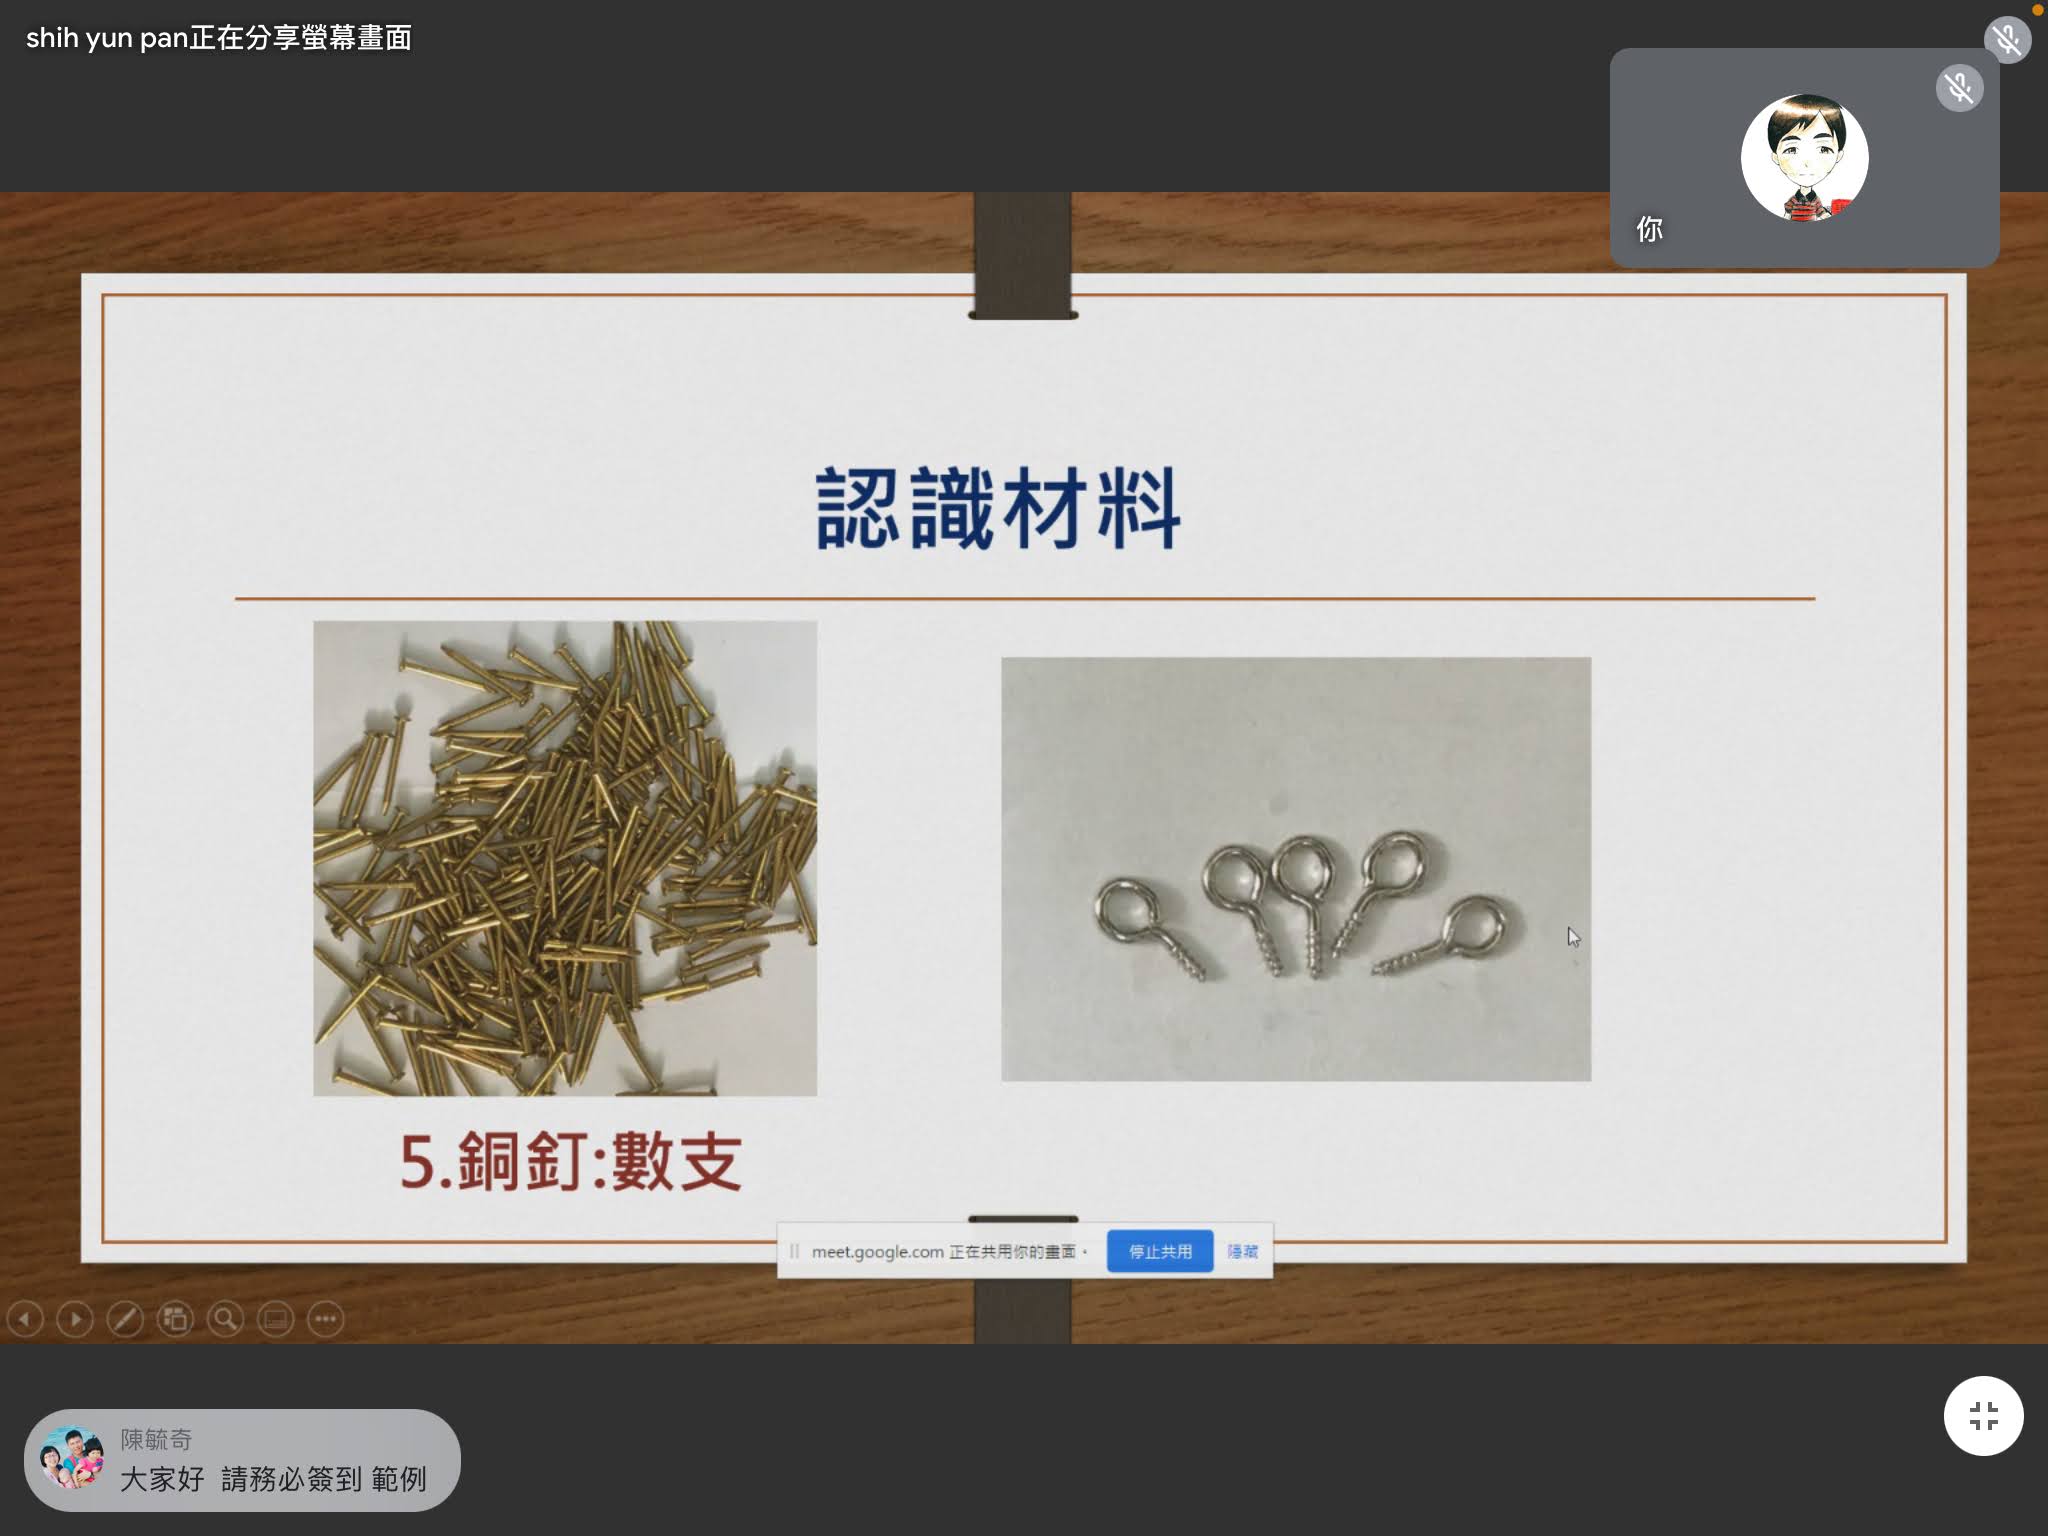Image resolution: width=2048 pixels, height=1536 pixels.
Task: Advance to the next slide arrow
Action: pos(75,1319)
